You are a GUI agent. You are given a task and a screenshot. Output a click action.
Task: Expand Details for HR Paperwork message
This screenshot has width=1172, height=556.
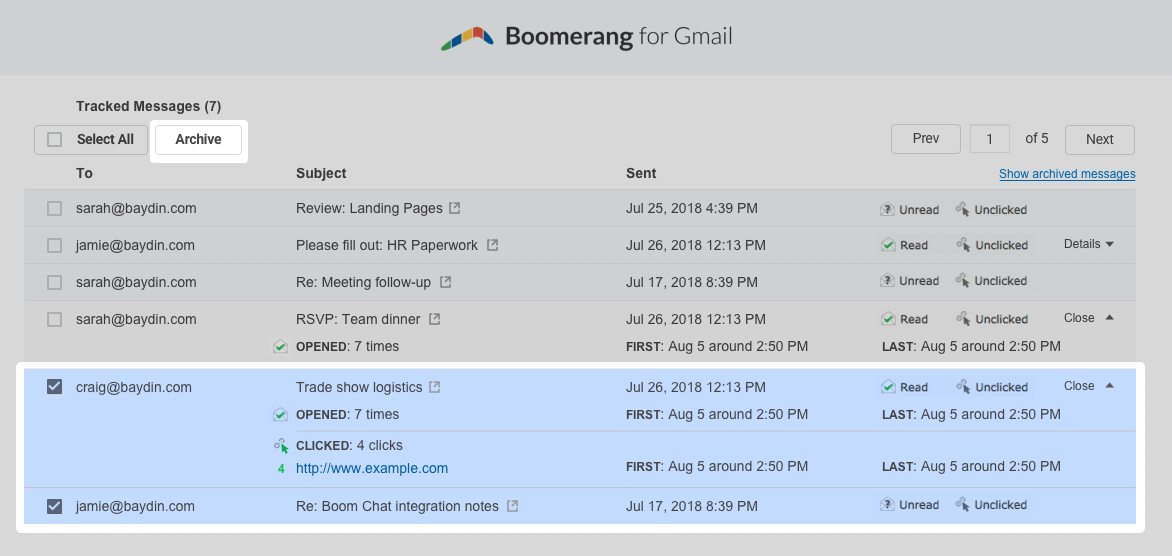(x=1088, y=244)
